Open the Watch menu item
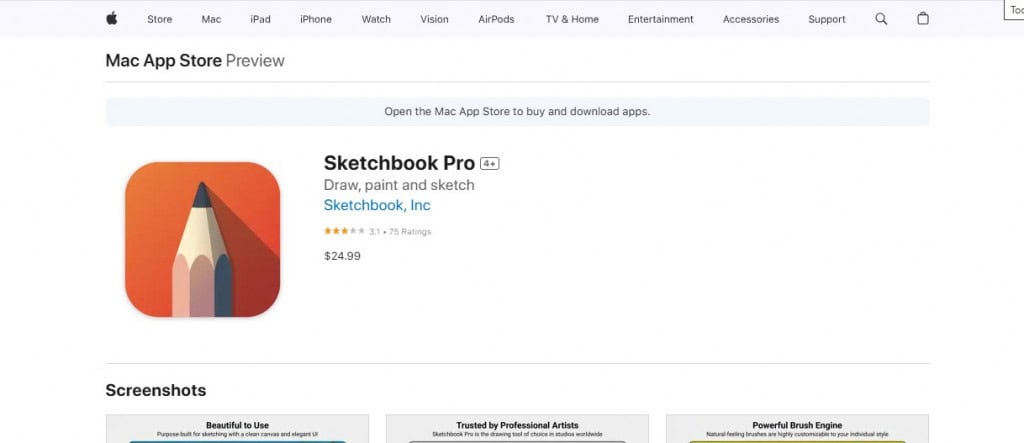This screenshot has width=1024, height=443. click(376, 19)
